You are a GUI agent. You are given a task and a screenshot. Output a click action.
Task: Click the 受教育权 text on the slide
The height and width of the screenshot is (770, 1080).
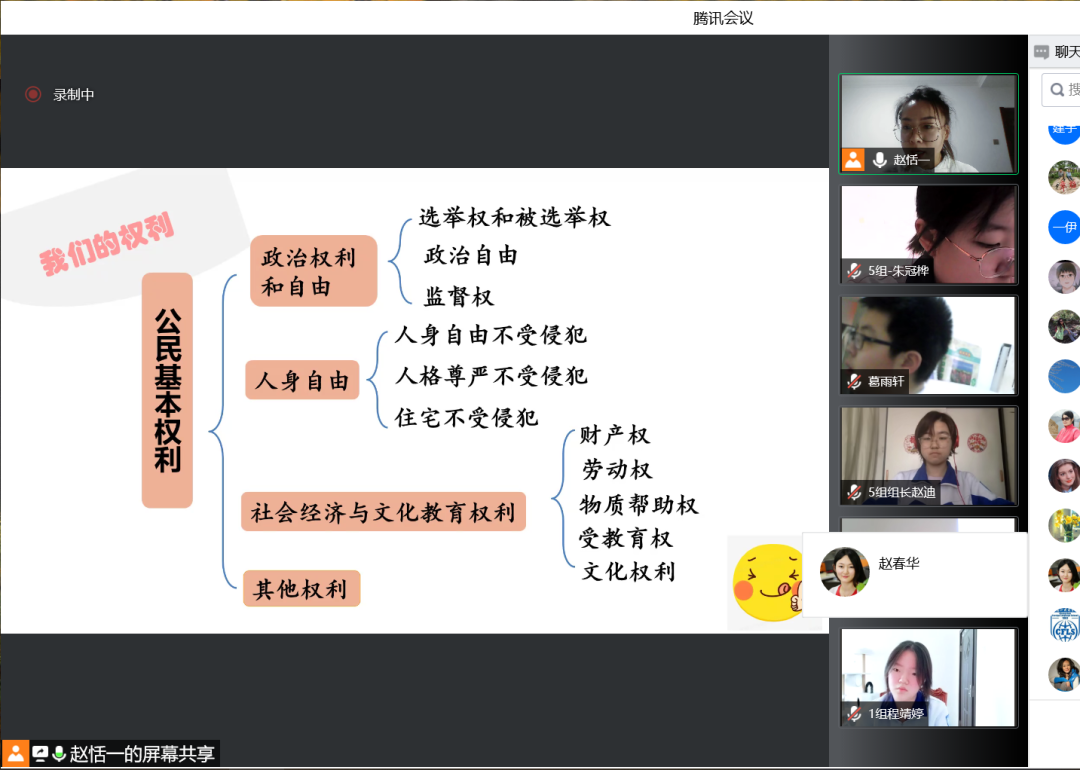[625, 539]
